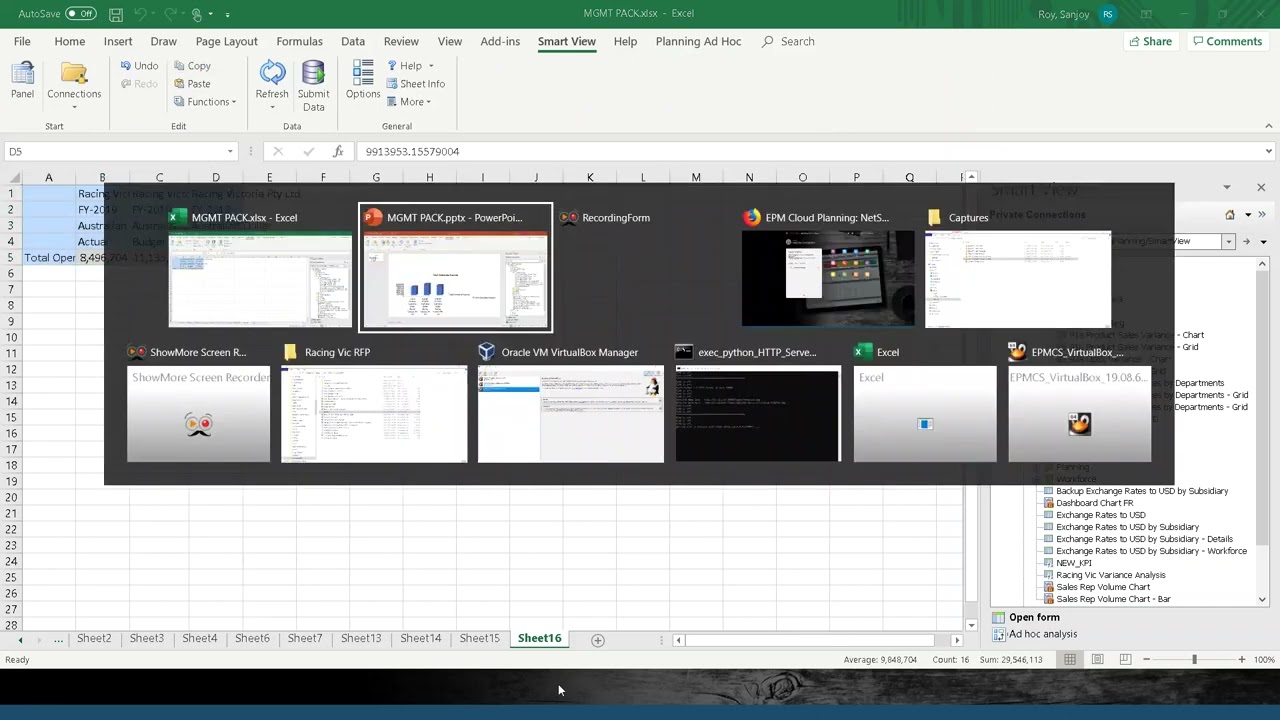This screenshot has height=720, width=1280.
Task: Open the Refresh dropdown arrow
Action: (272, 107)
